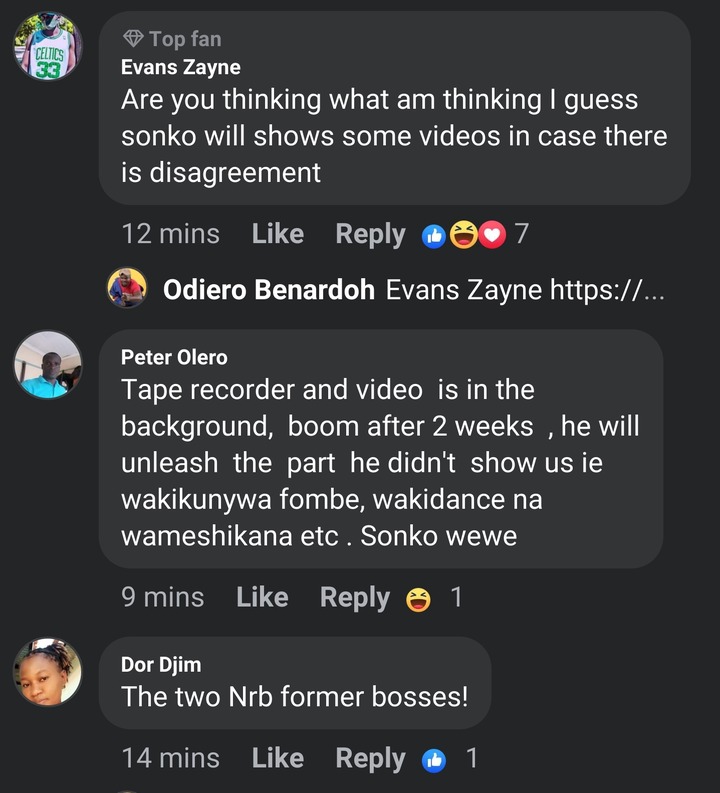Reply to Peter Olero's comment

pyautogui.click(x=354, y=597)
